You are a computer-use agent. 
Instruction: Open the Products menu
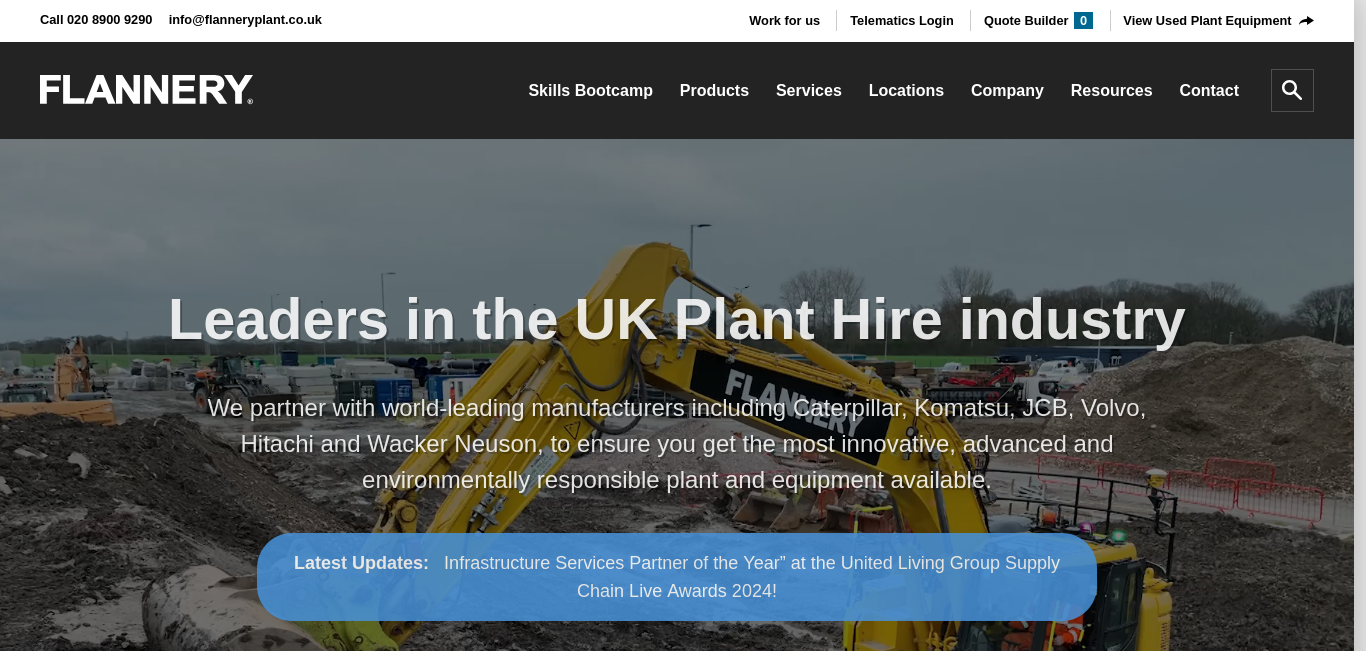coord(714,91)
